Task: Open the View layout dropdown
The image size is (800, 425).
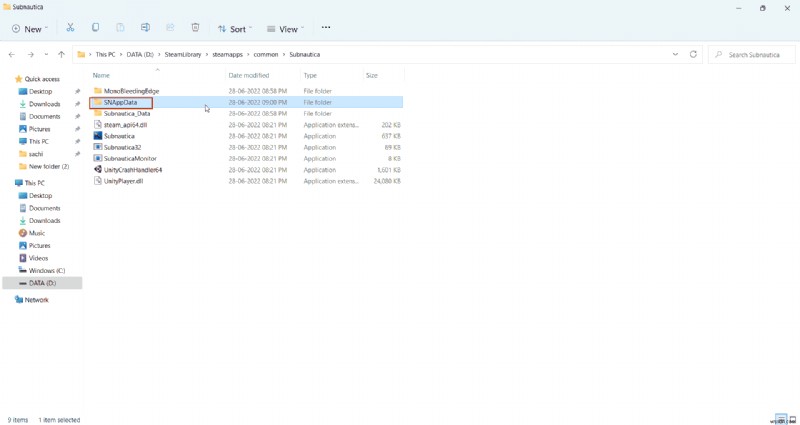Action: tap(286, 28)
